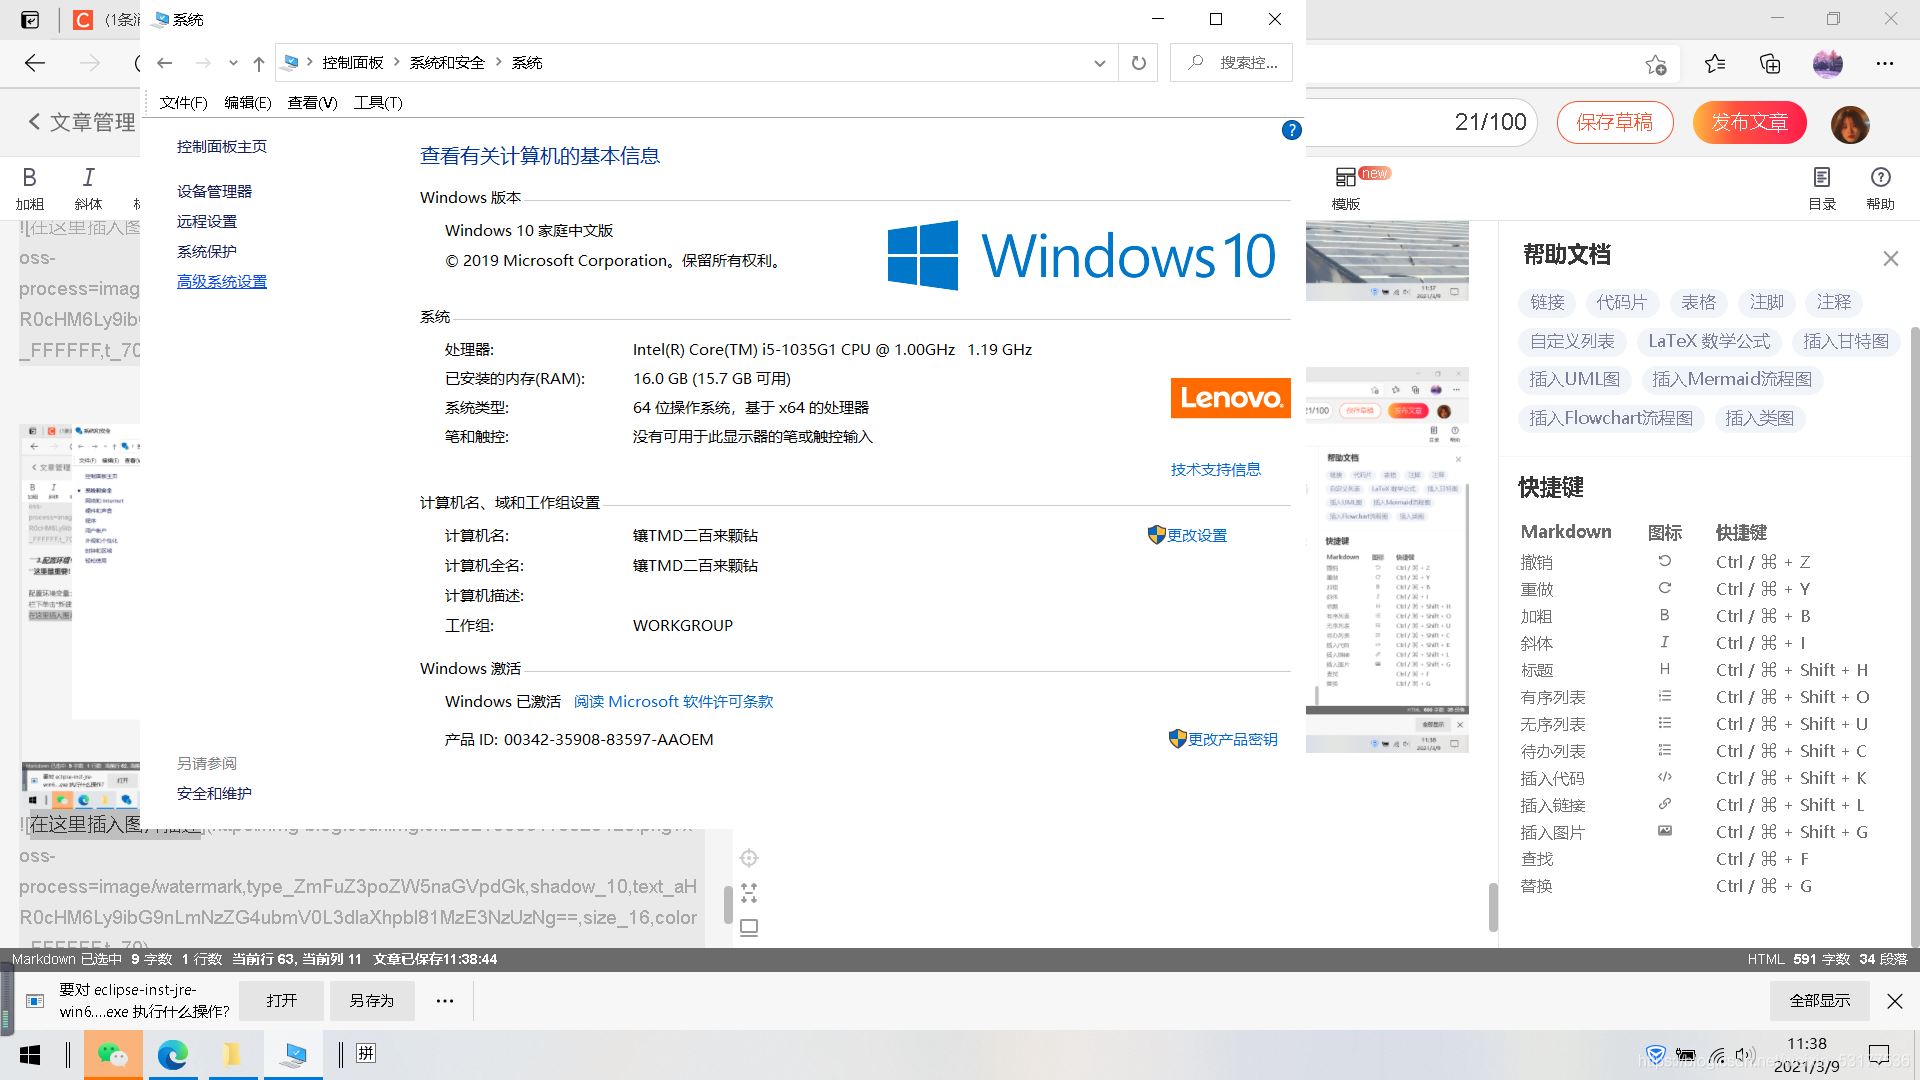
Task: Click the browser favorites star icon
Action: click(1715, 64)
